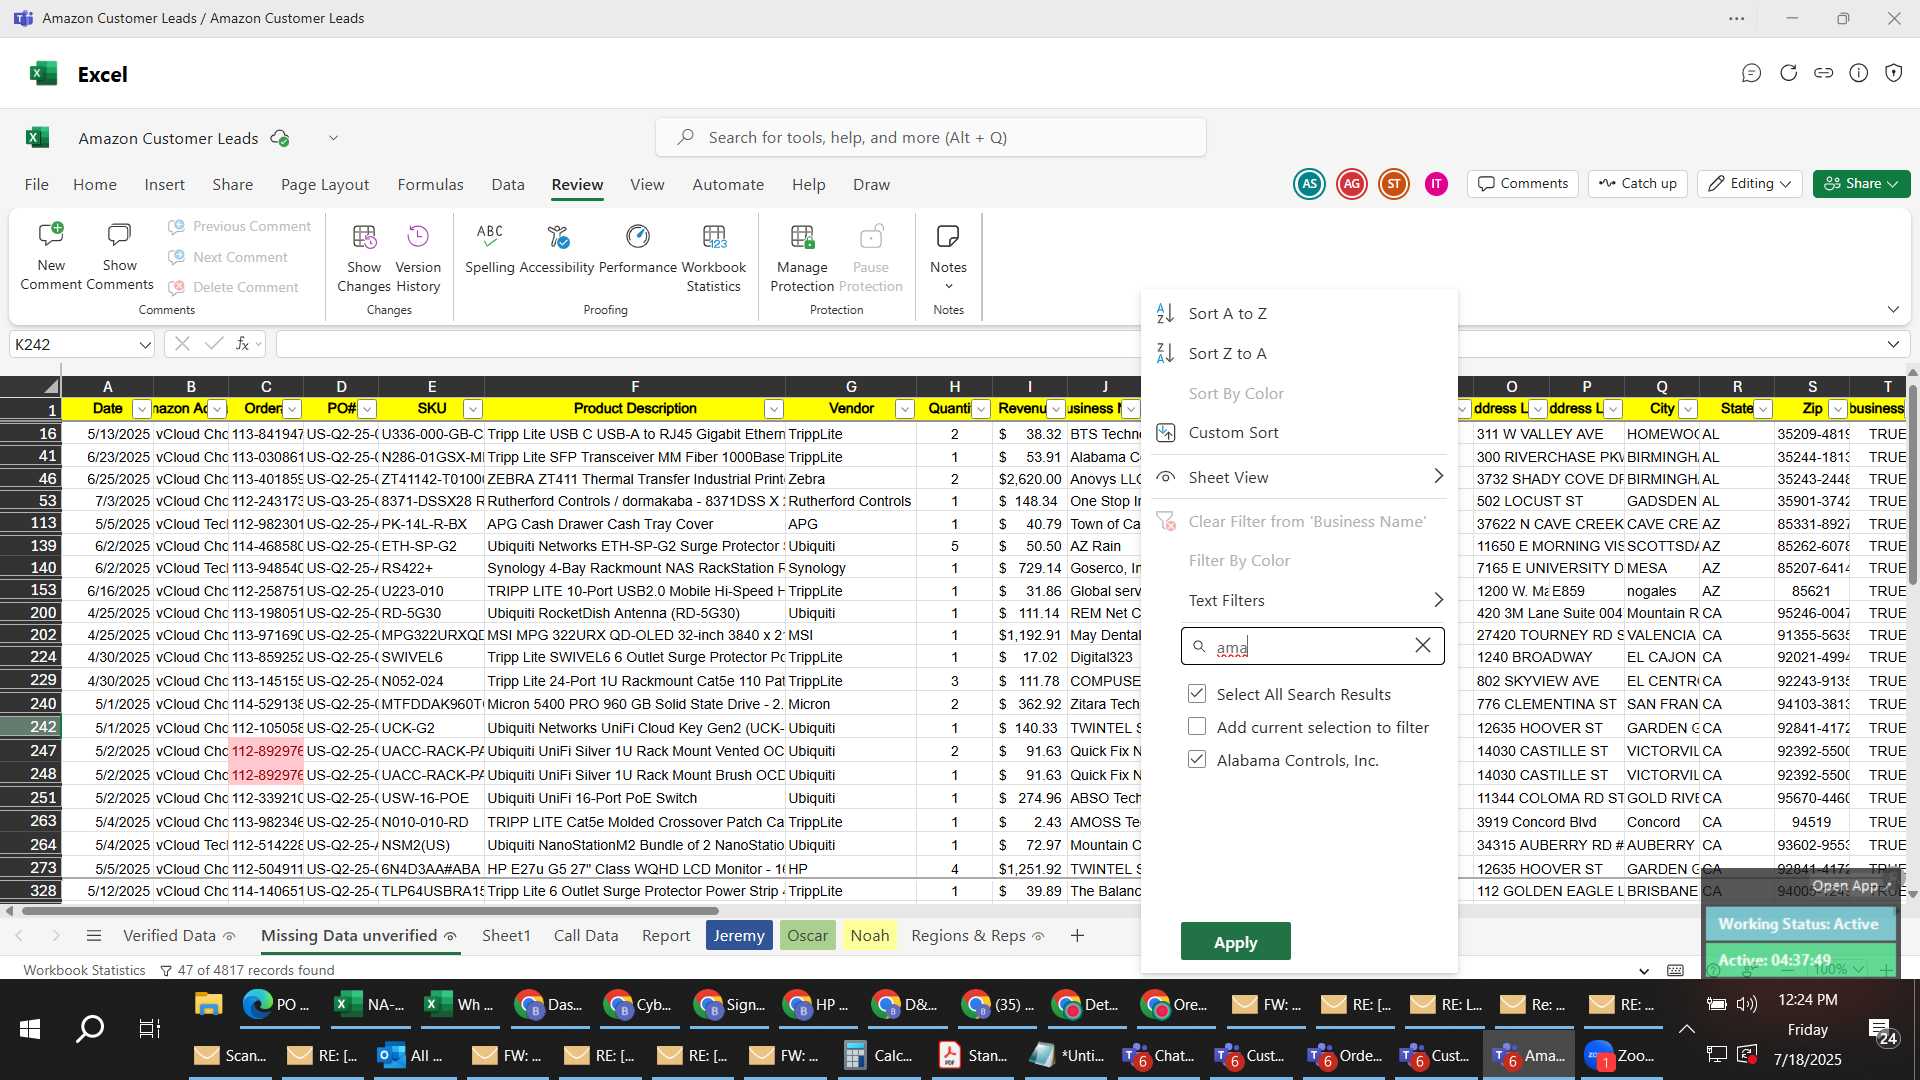Switch to the Home tab
The height and width of the screenshot is (1080, 1920).
[95, 185]
